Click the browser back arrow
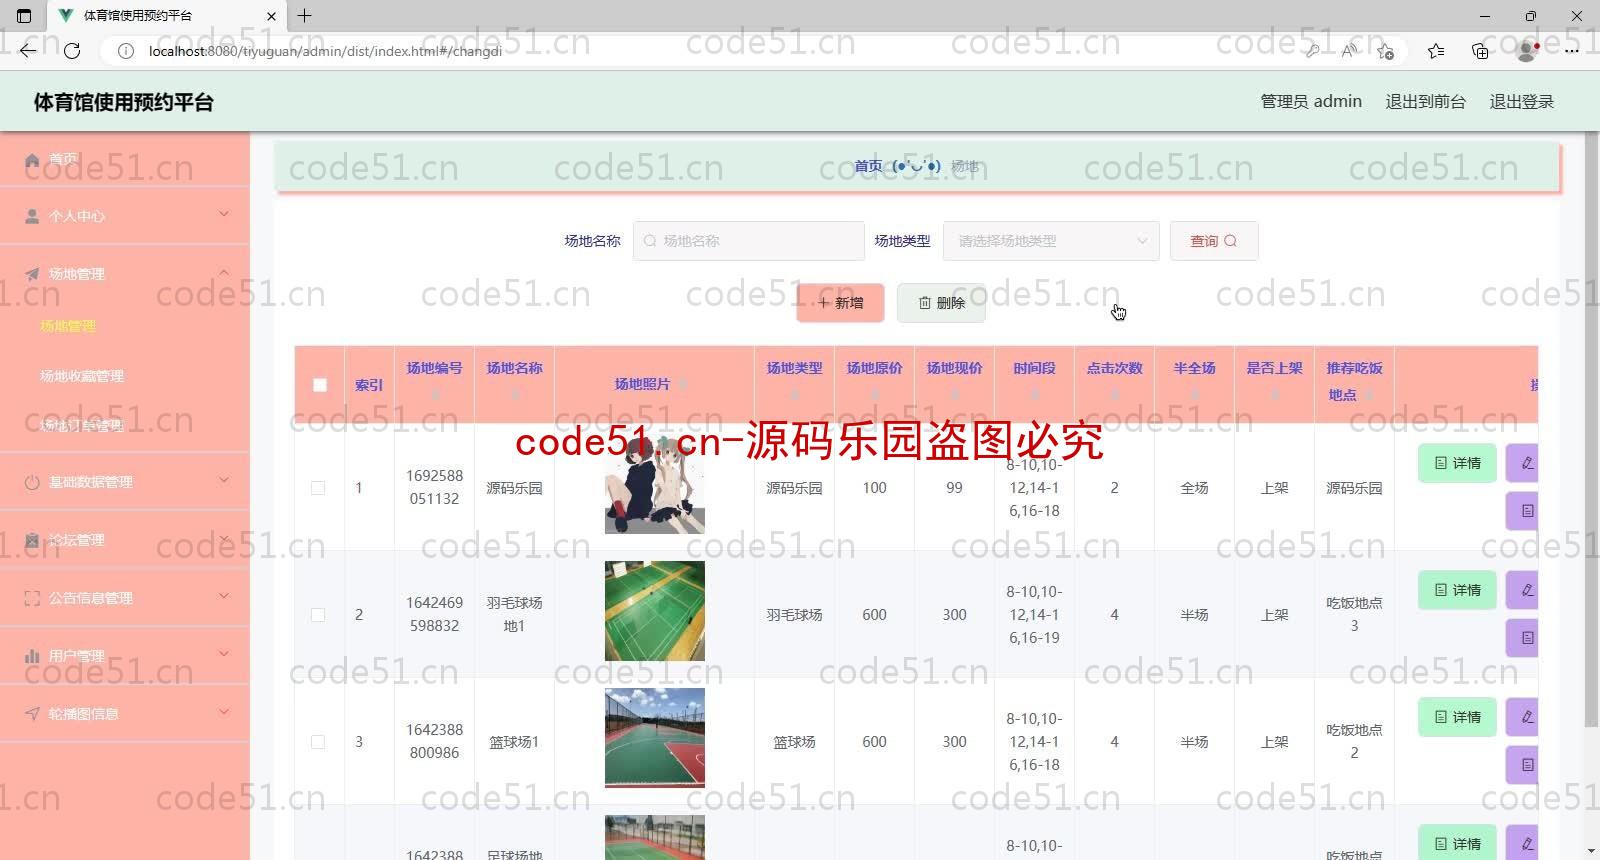 pos(28,51)
